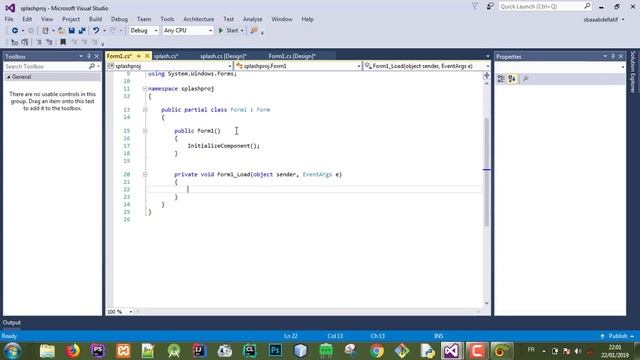
Task: Click the Navigate Backward toolbar icon
Action: tap(15, 31)
